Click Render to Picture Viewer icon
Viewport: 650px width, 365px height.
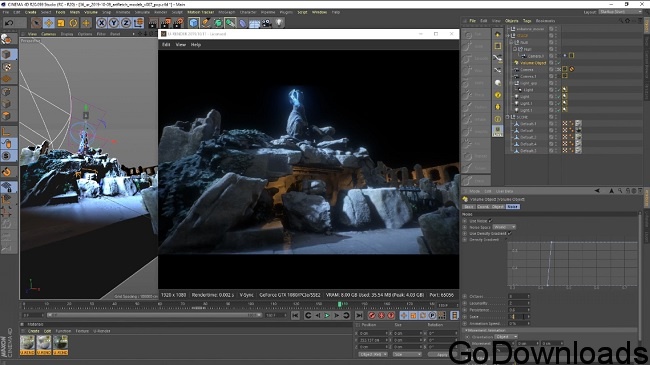tap(166, 23)
